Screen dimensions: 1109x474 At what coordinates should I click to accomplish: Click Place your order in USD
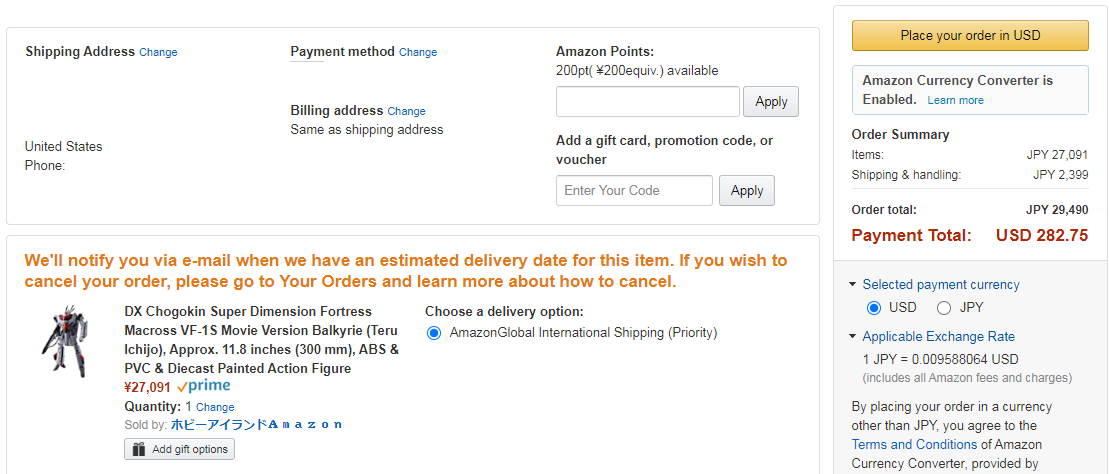coord(969,35)
